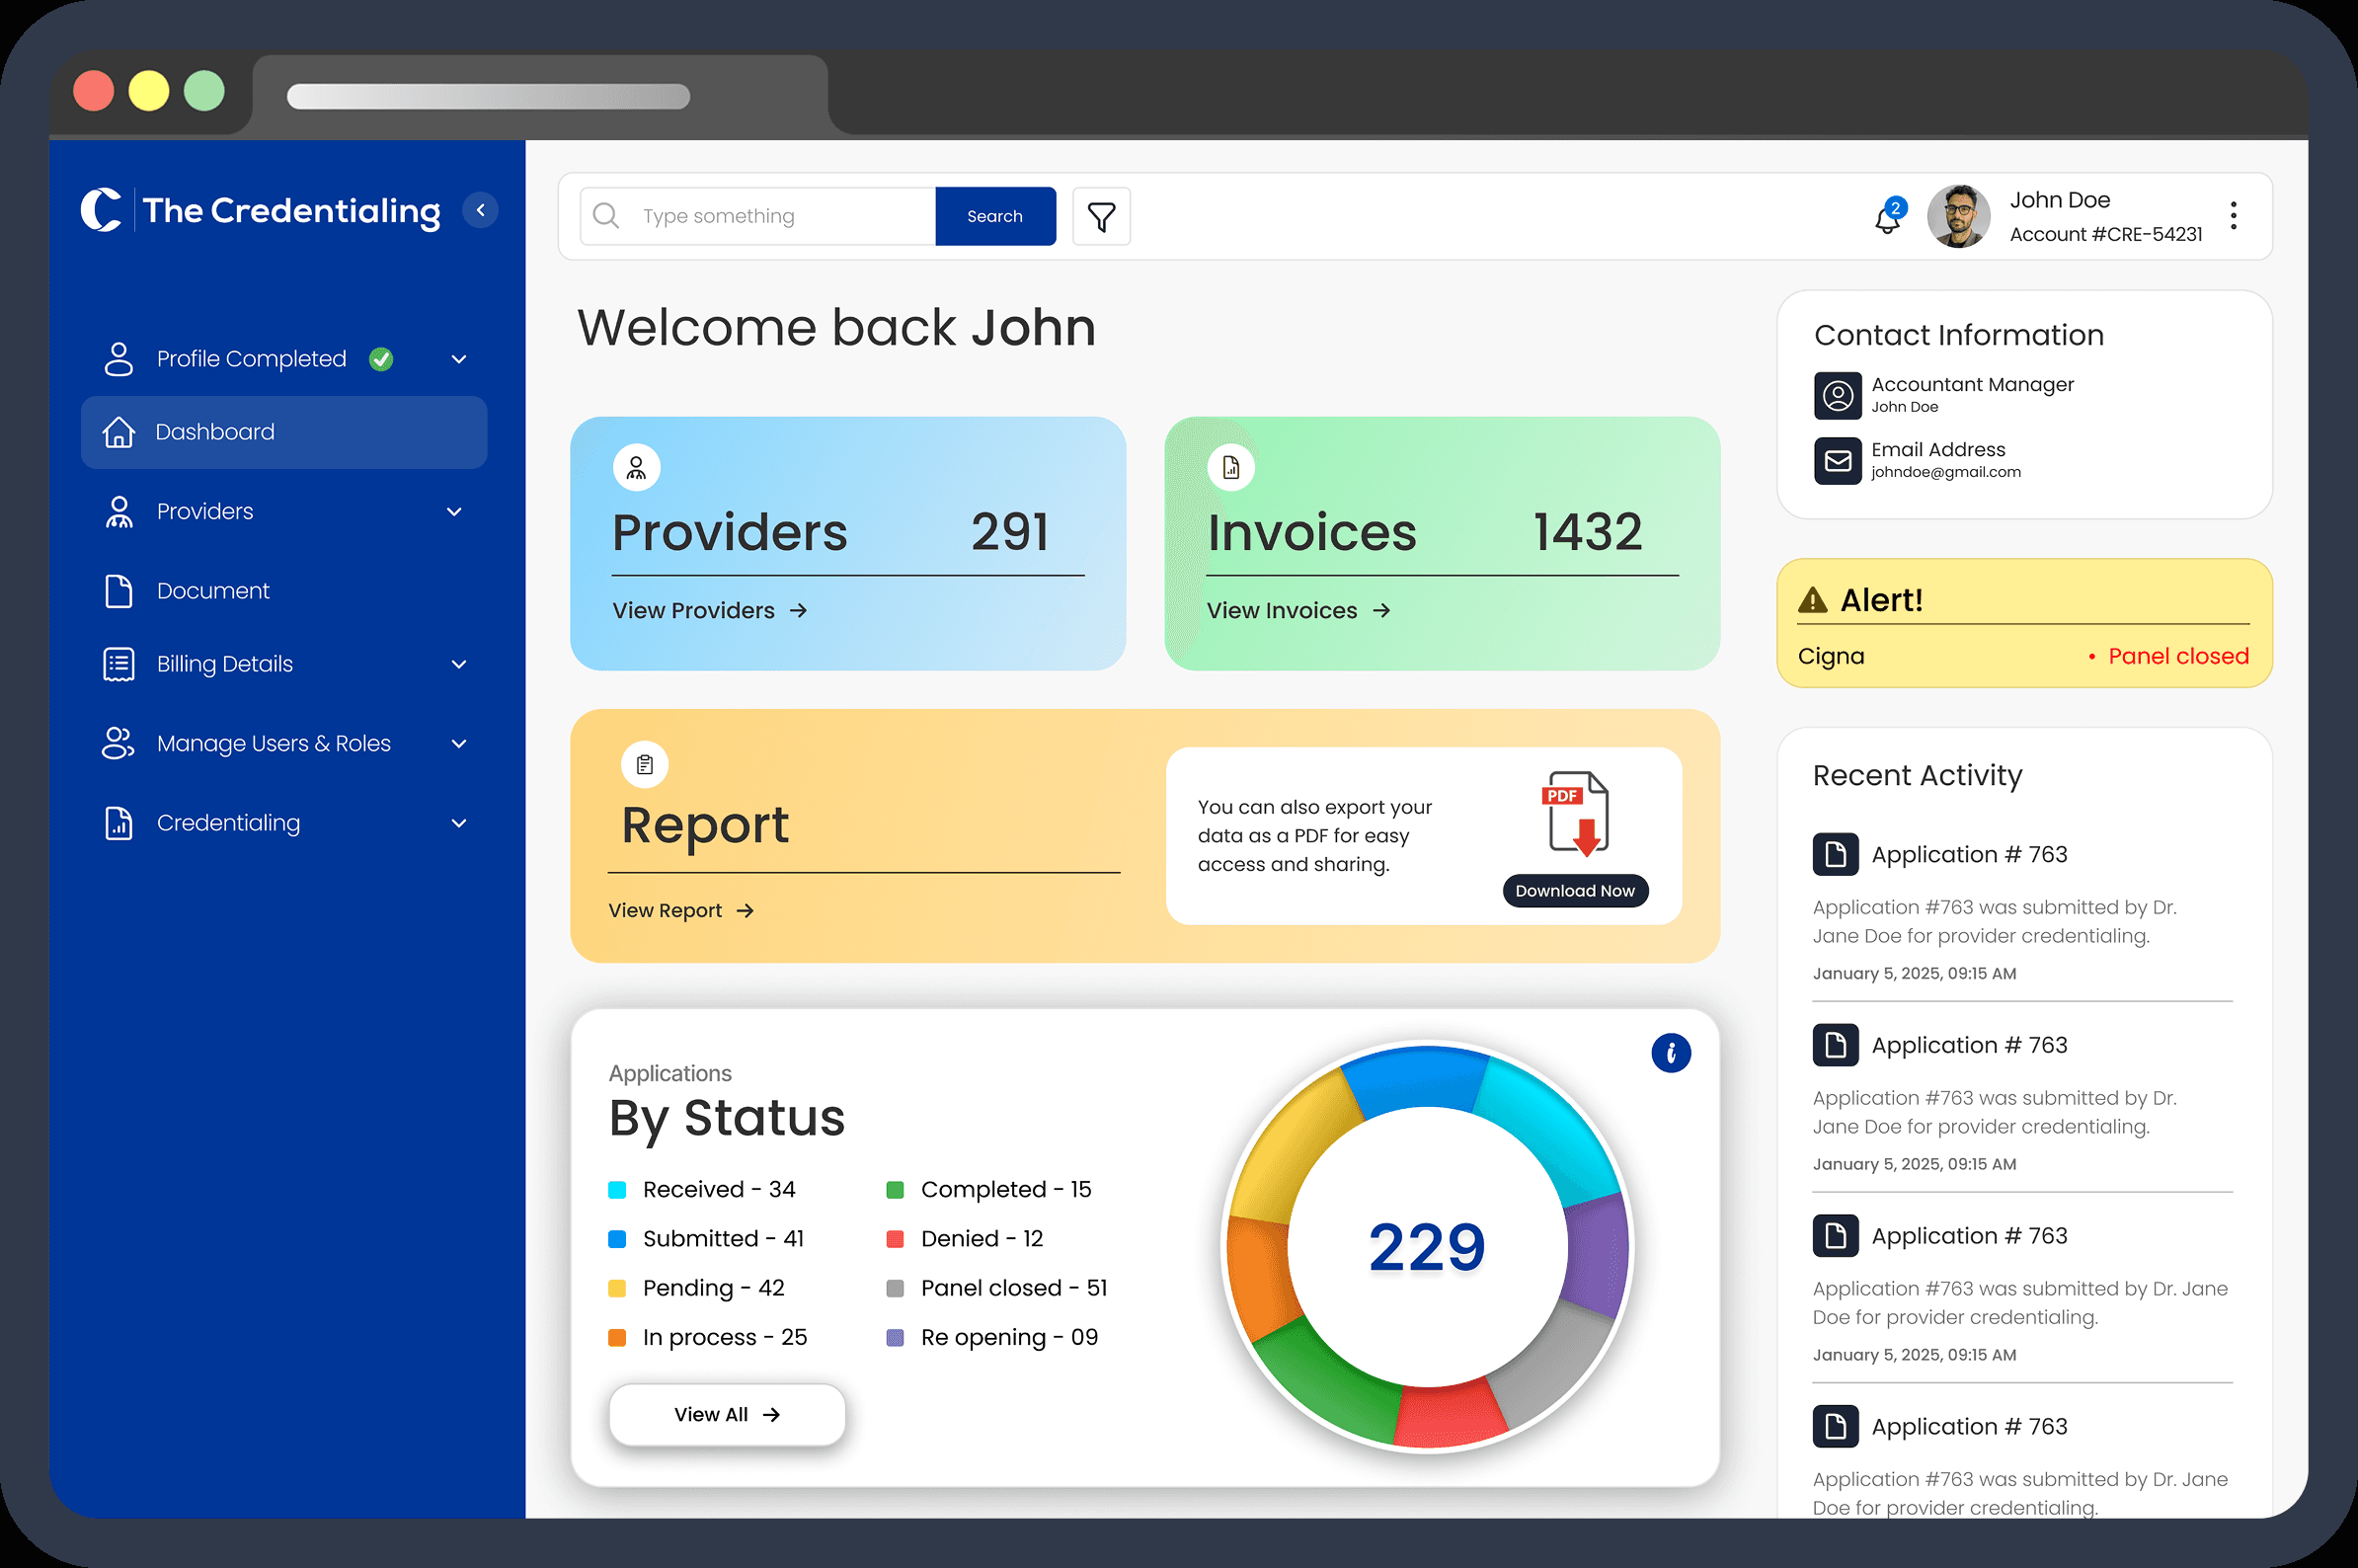This screenshot has height=1568, width=2358.
Task: Open the Document section in the sidebar
Action: coord(213,590)
